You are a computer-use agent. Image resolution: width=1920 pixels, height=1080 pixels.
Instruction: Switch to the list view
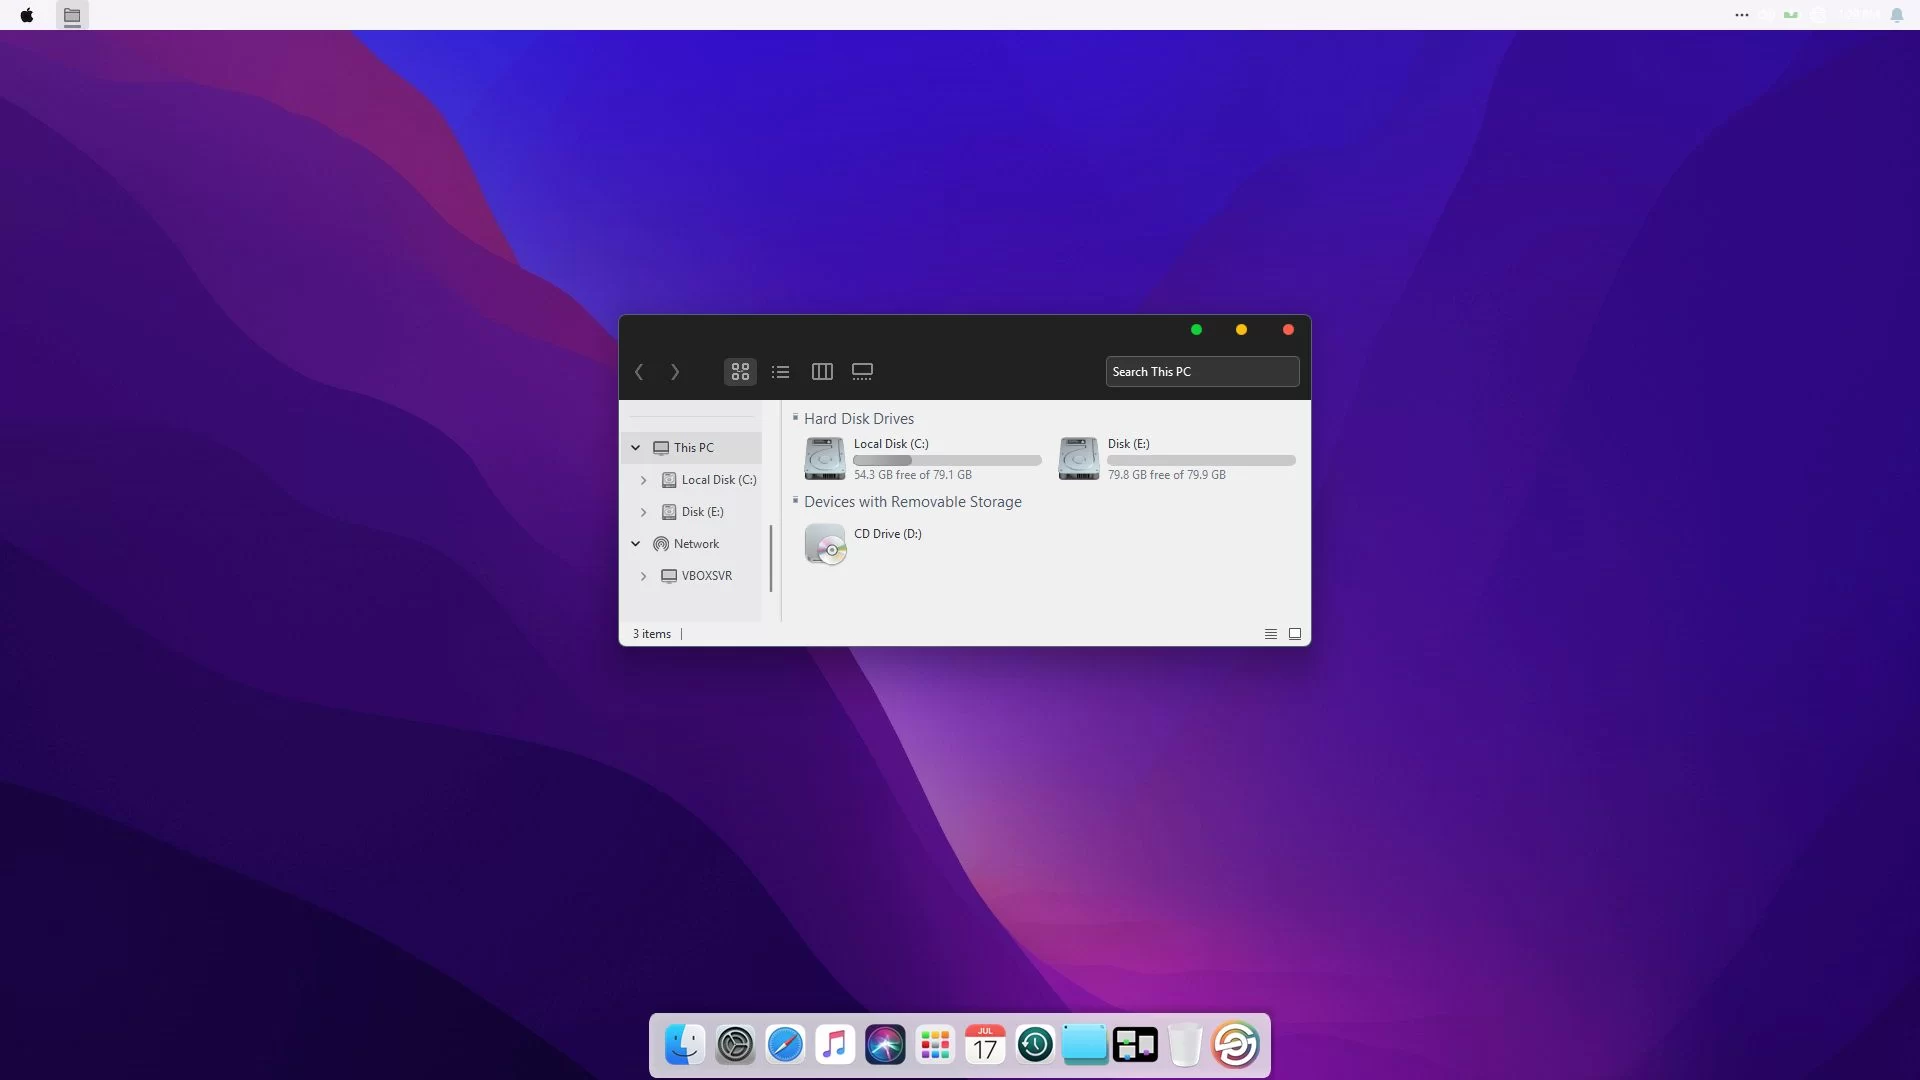click(781, 372)
